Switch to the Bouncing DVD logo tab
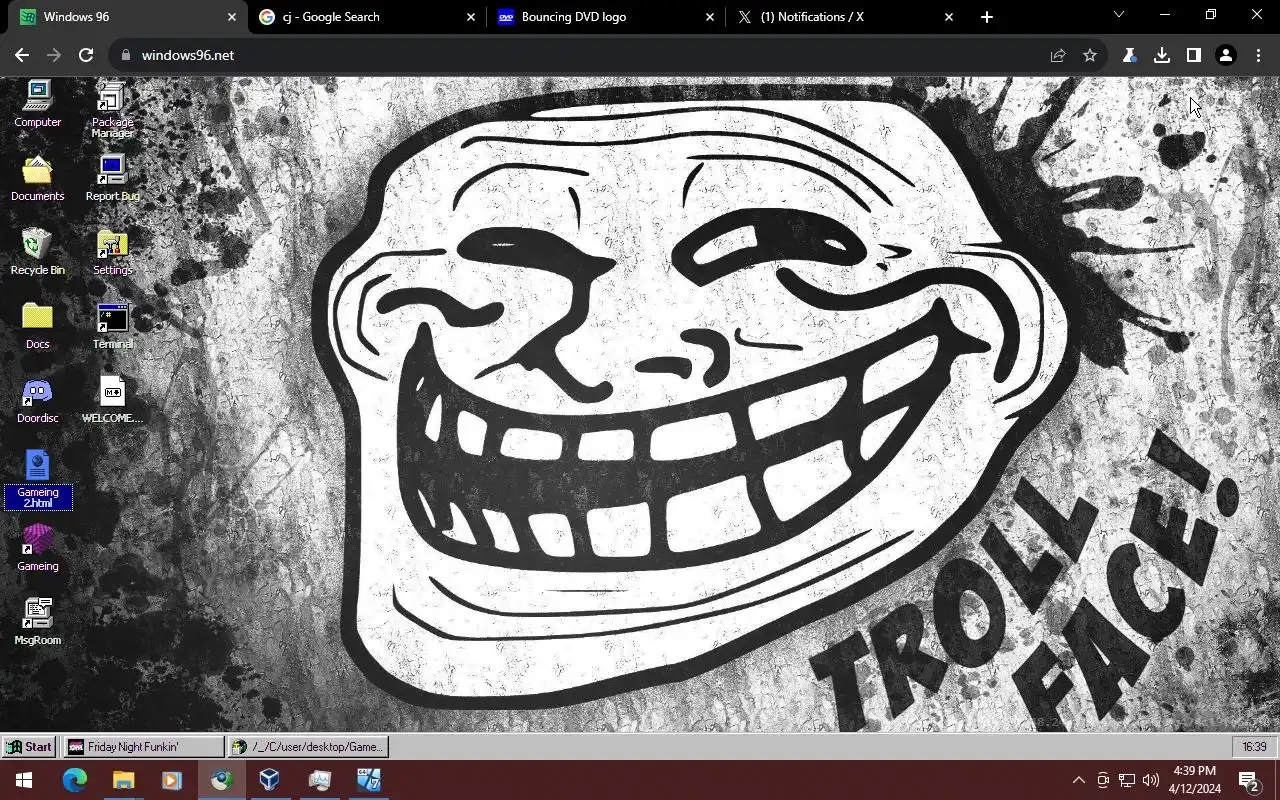The height and width of the screenshot is (800, 1280). click(605, 17)
